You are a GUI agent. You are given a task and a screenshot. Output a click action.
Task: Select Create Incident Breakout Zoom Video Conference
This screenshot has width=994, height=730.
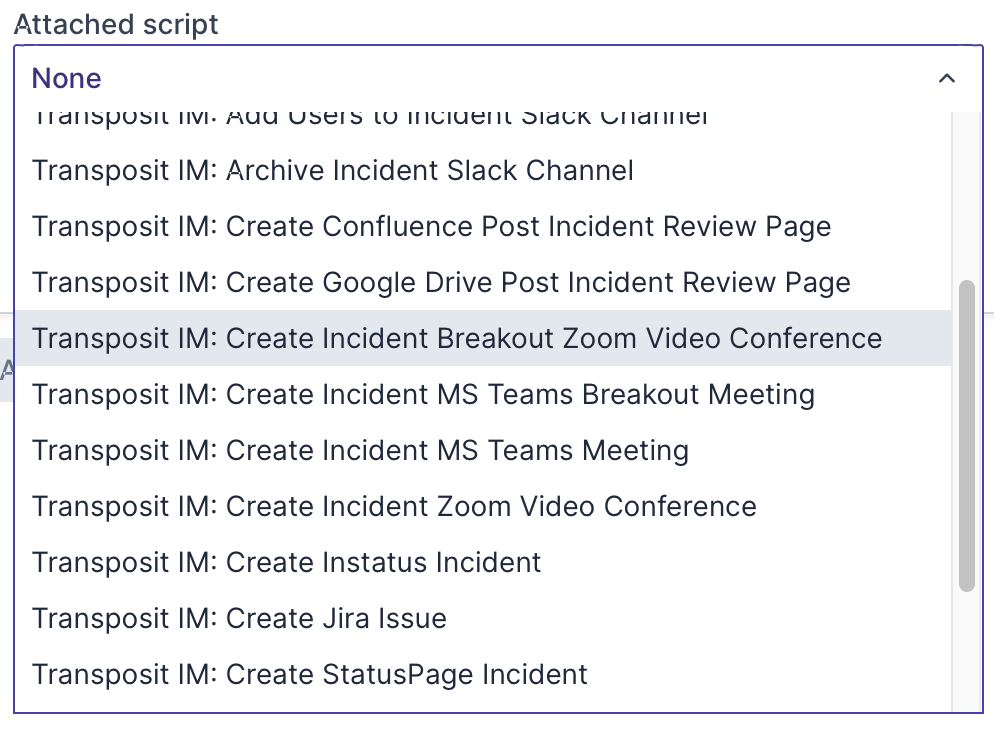pyautogui.click(x=457, y=339)
